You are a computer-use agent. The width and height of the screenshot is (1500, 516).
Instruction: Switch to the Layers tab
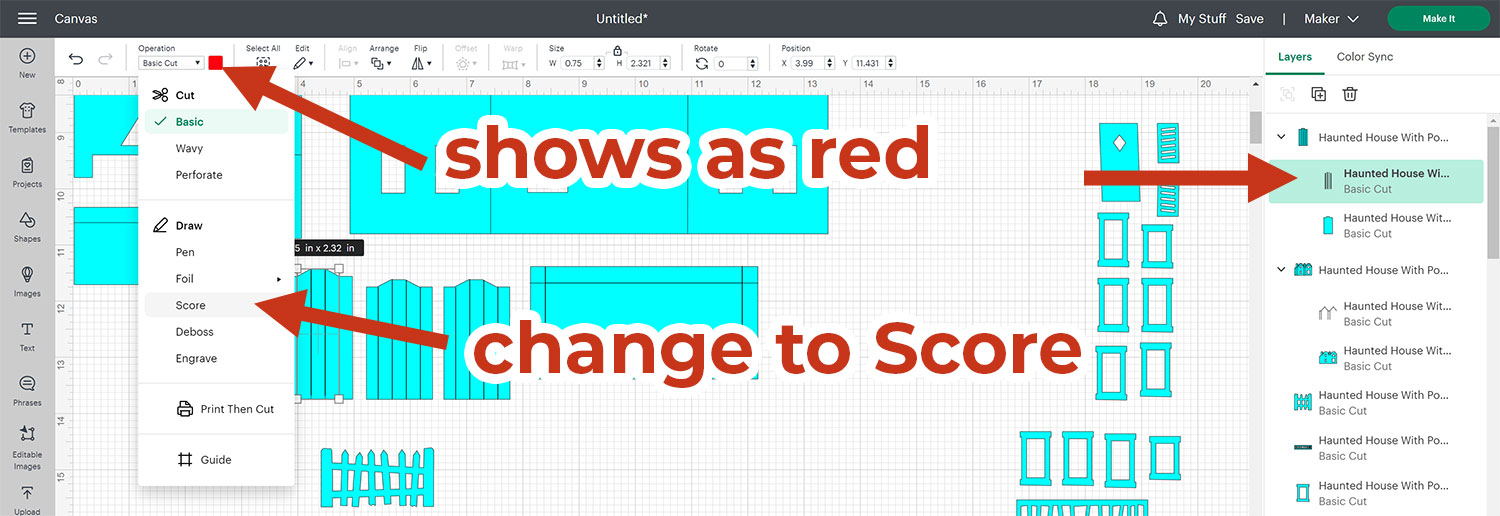coord(1295,57)
